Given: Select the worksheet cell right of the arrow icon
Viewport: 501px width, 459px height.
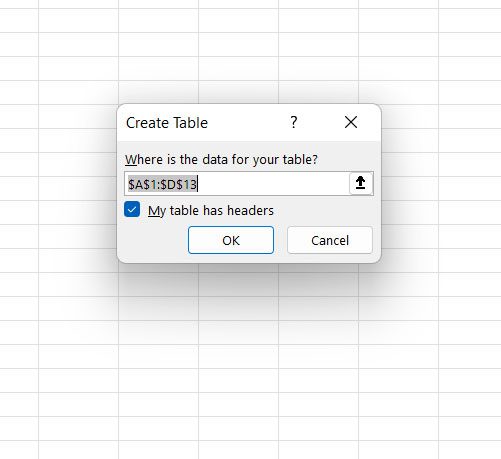Looking at the screenshot, I should tap(410, 188).
